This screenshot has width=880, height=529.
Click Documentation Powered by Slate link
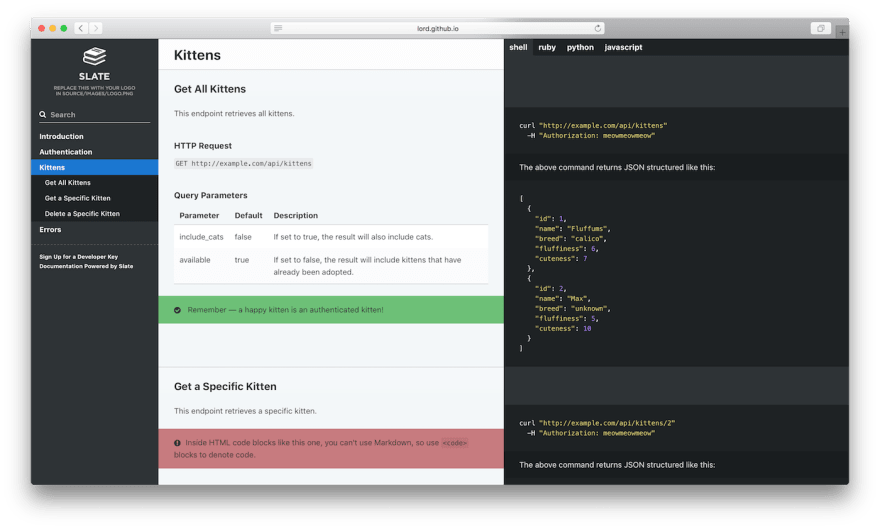pyautogui.click(x=86, y=266)
